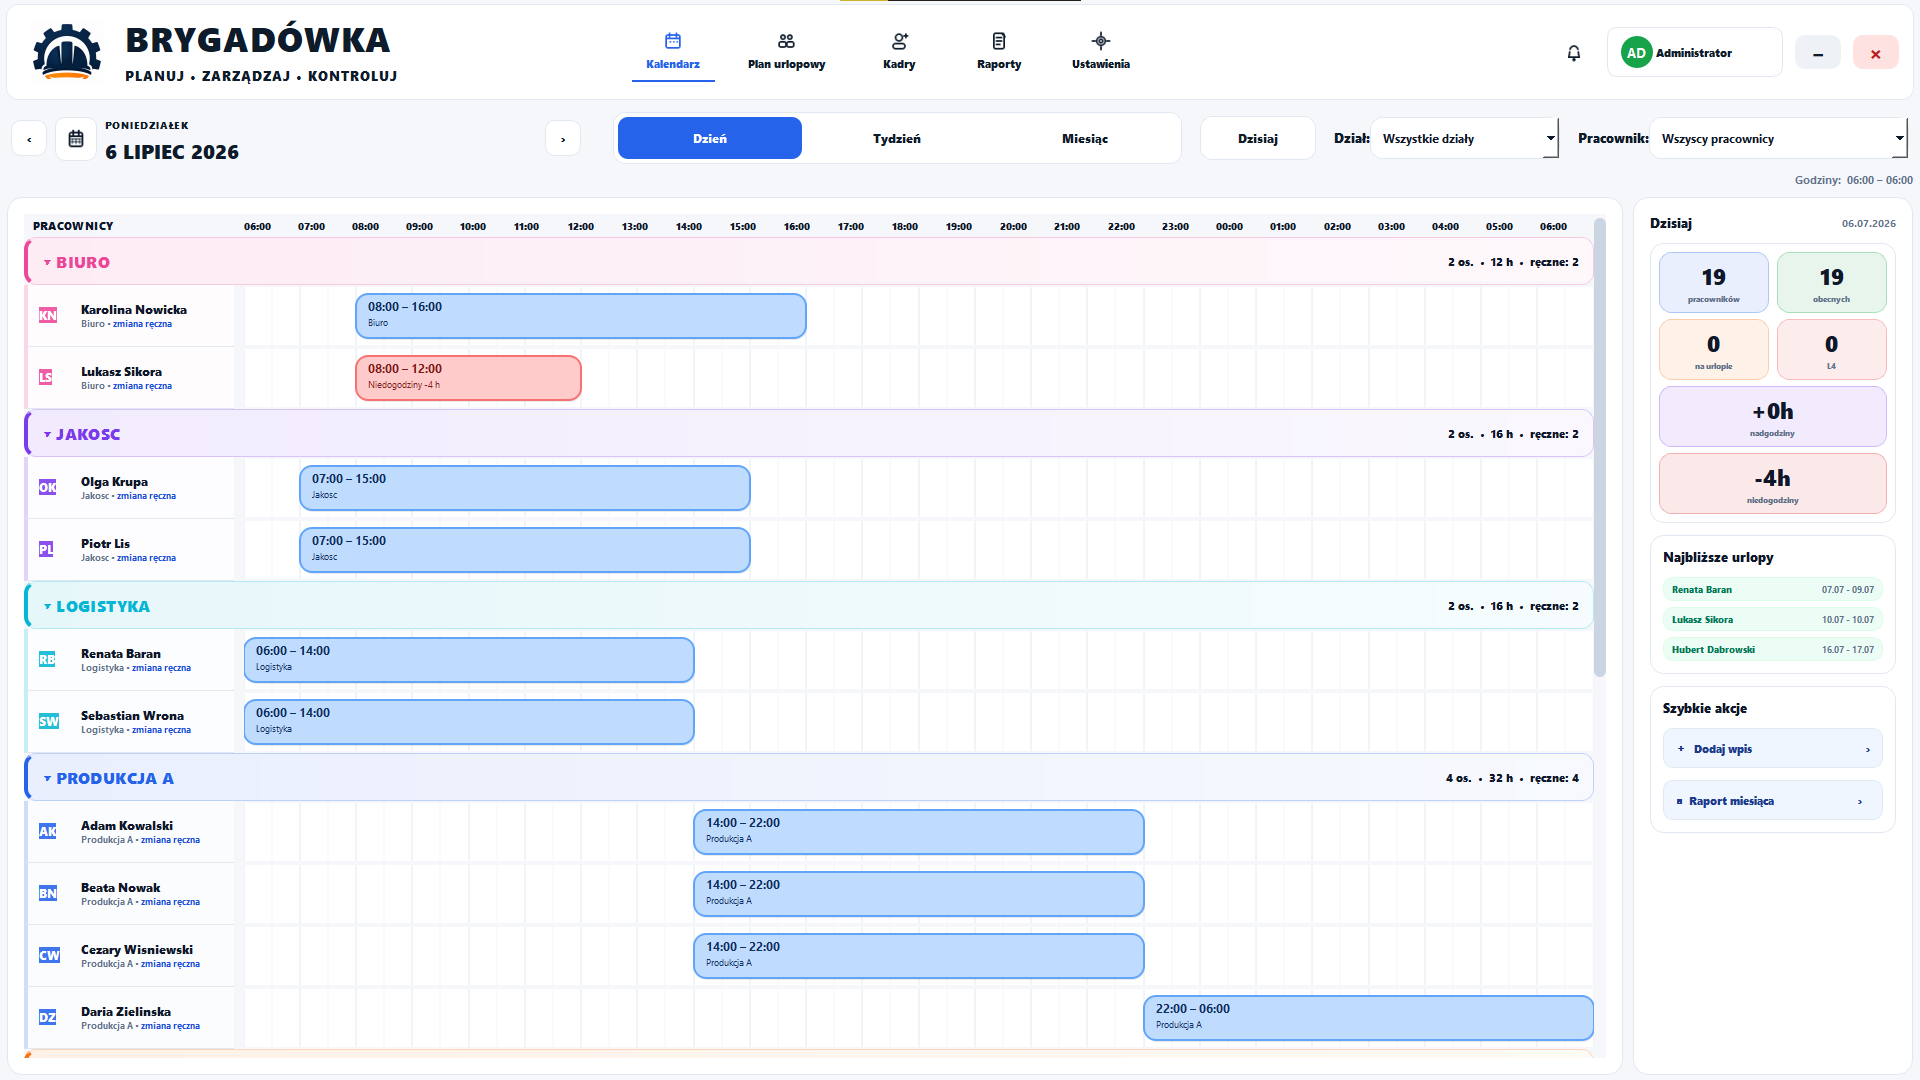This screenshot has height=1080, width=1920.
Task: Select the Dzień view mode
Action: [x=710, y=139]
